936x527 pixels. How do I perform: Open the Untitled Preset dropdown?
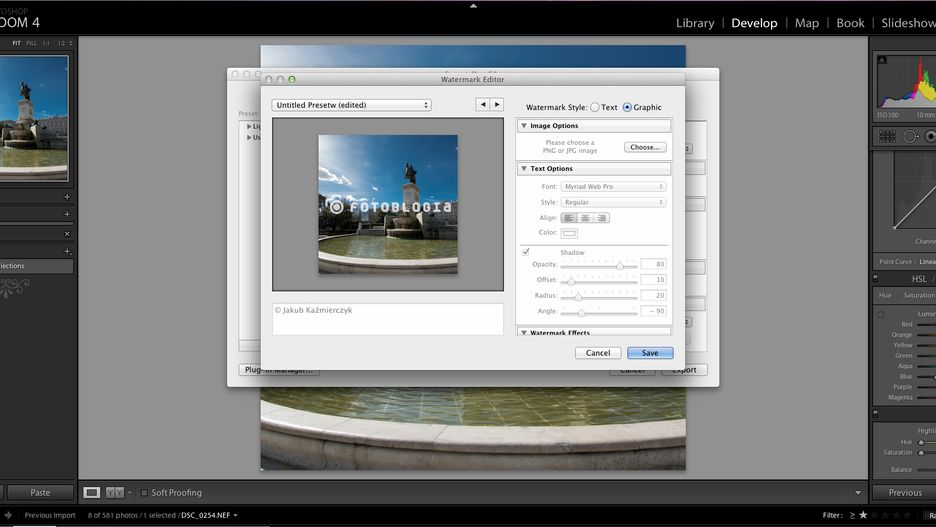tap(352, 105)
